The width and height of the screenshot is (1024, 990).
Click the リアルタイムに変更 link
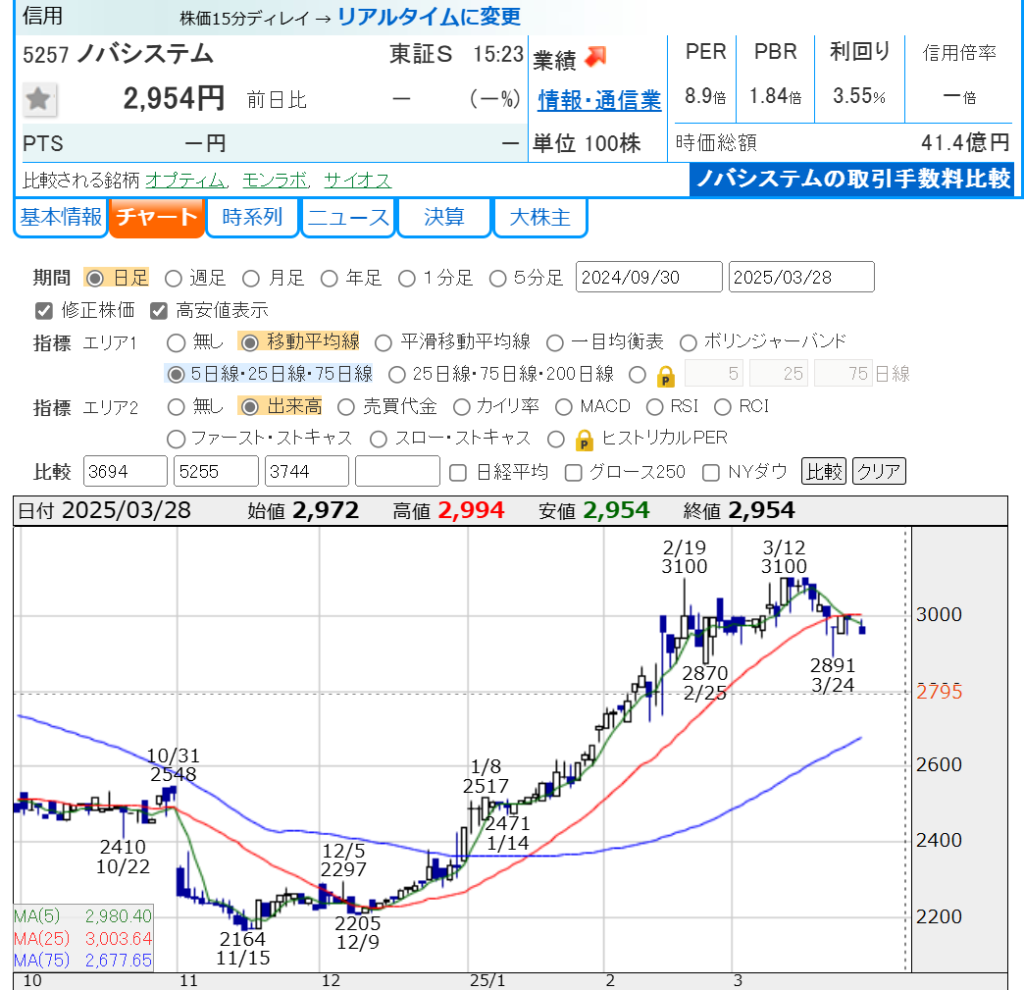pyautogui.click(x=429, y=16)
